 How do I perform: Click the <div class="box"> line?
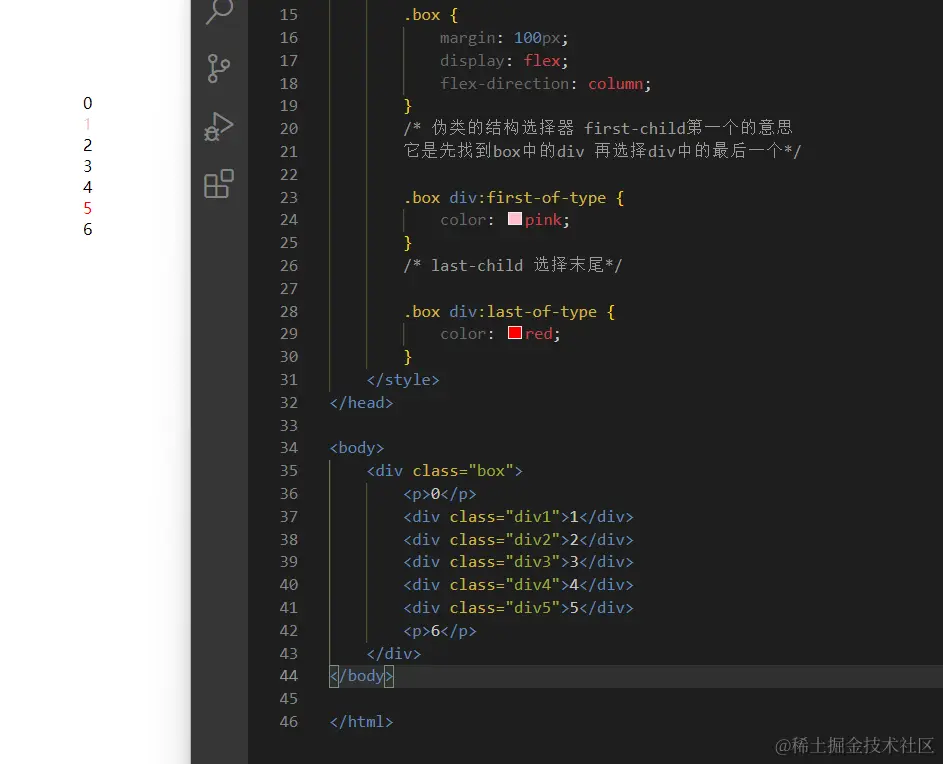[x=444, y=470]
